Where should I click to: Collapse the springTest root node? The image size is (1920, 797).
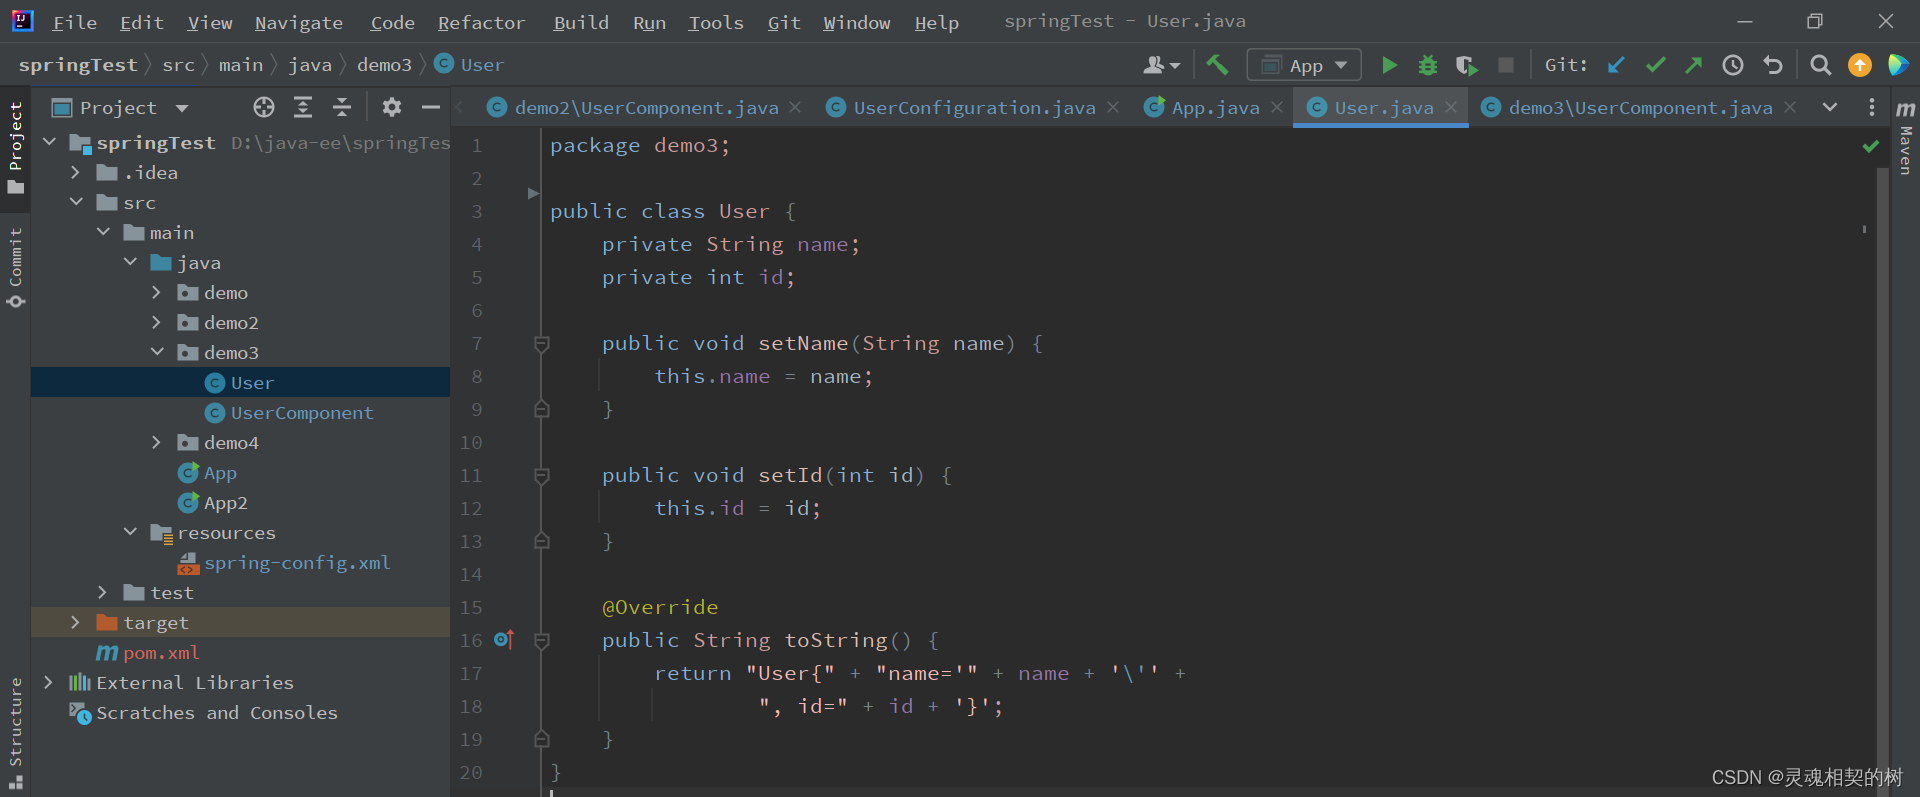[49, 142]
